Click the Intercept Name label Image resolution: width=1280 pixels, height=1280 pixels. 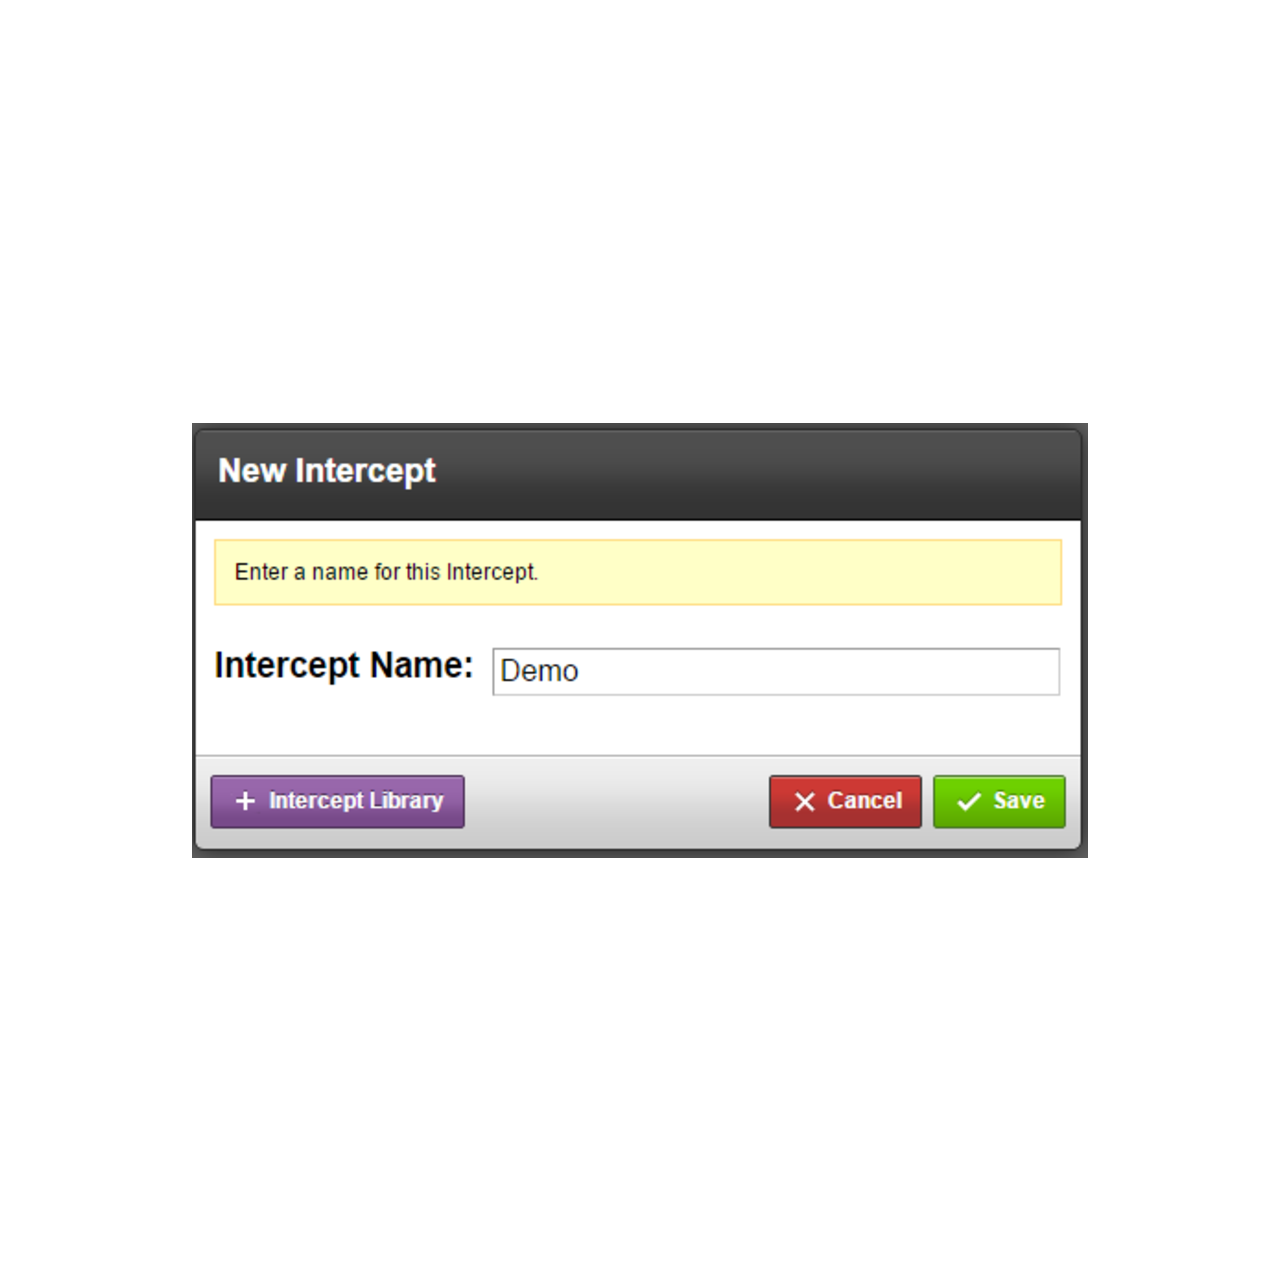pos(344,665)
